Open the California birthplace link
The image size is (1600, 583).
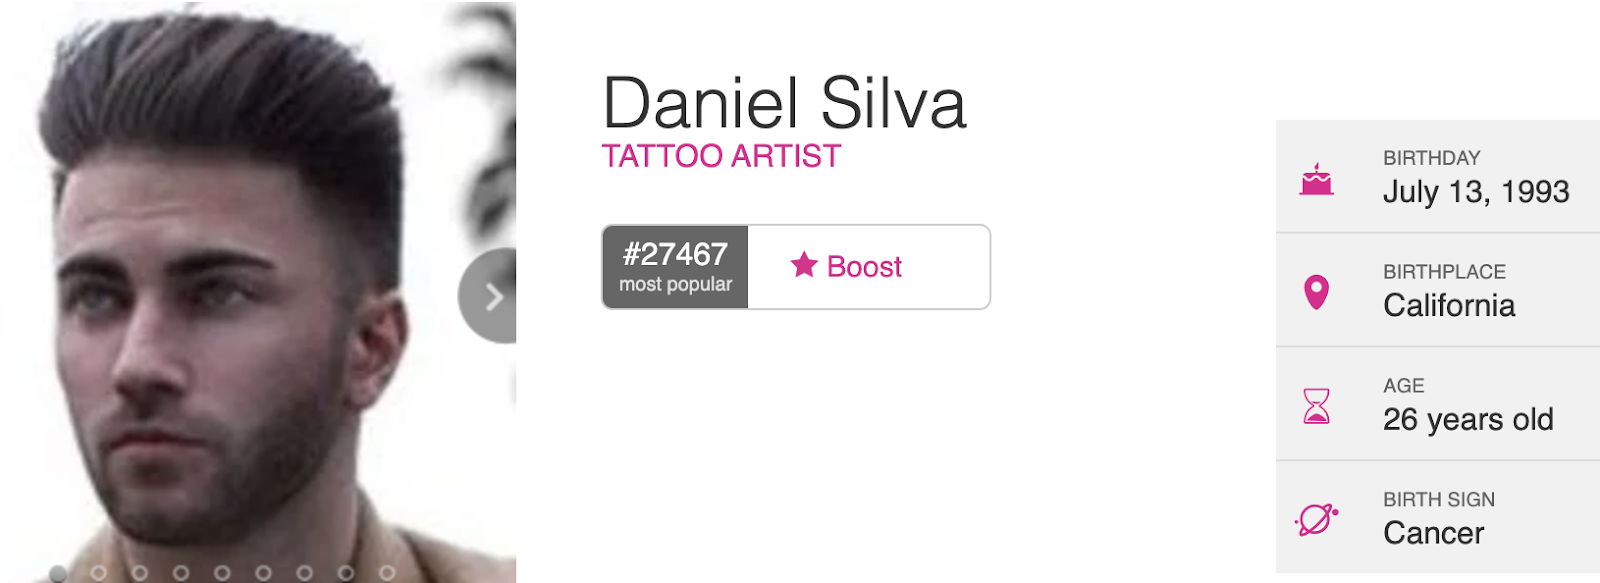tap(1449, 305)
